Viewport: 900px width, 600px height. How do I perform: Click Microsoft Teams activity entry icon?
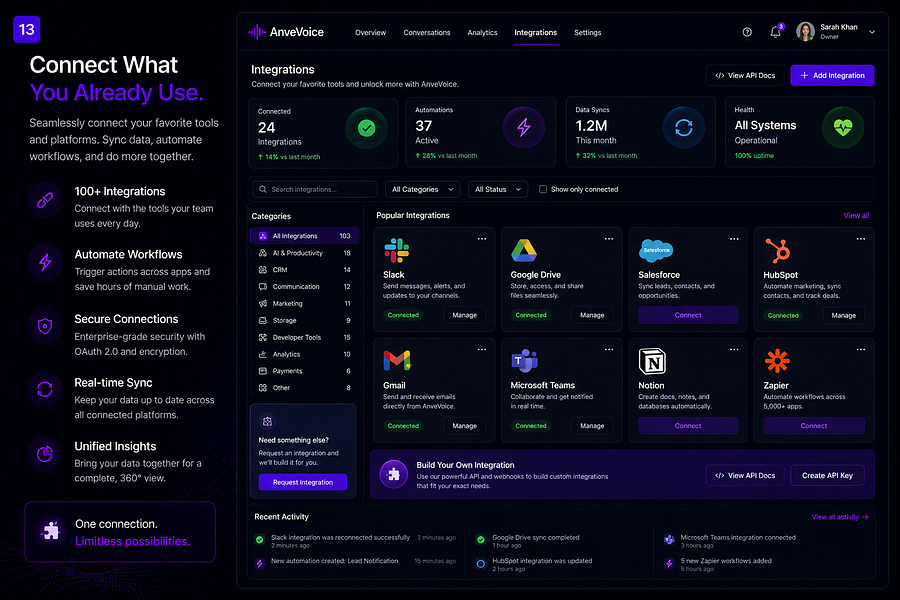point(669,540)
